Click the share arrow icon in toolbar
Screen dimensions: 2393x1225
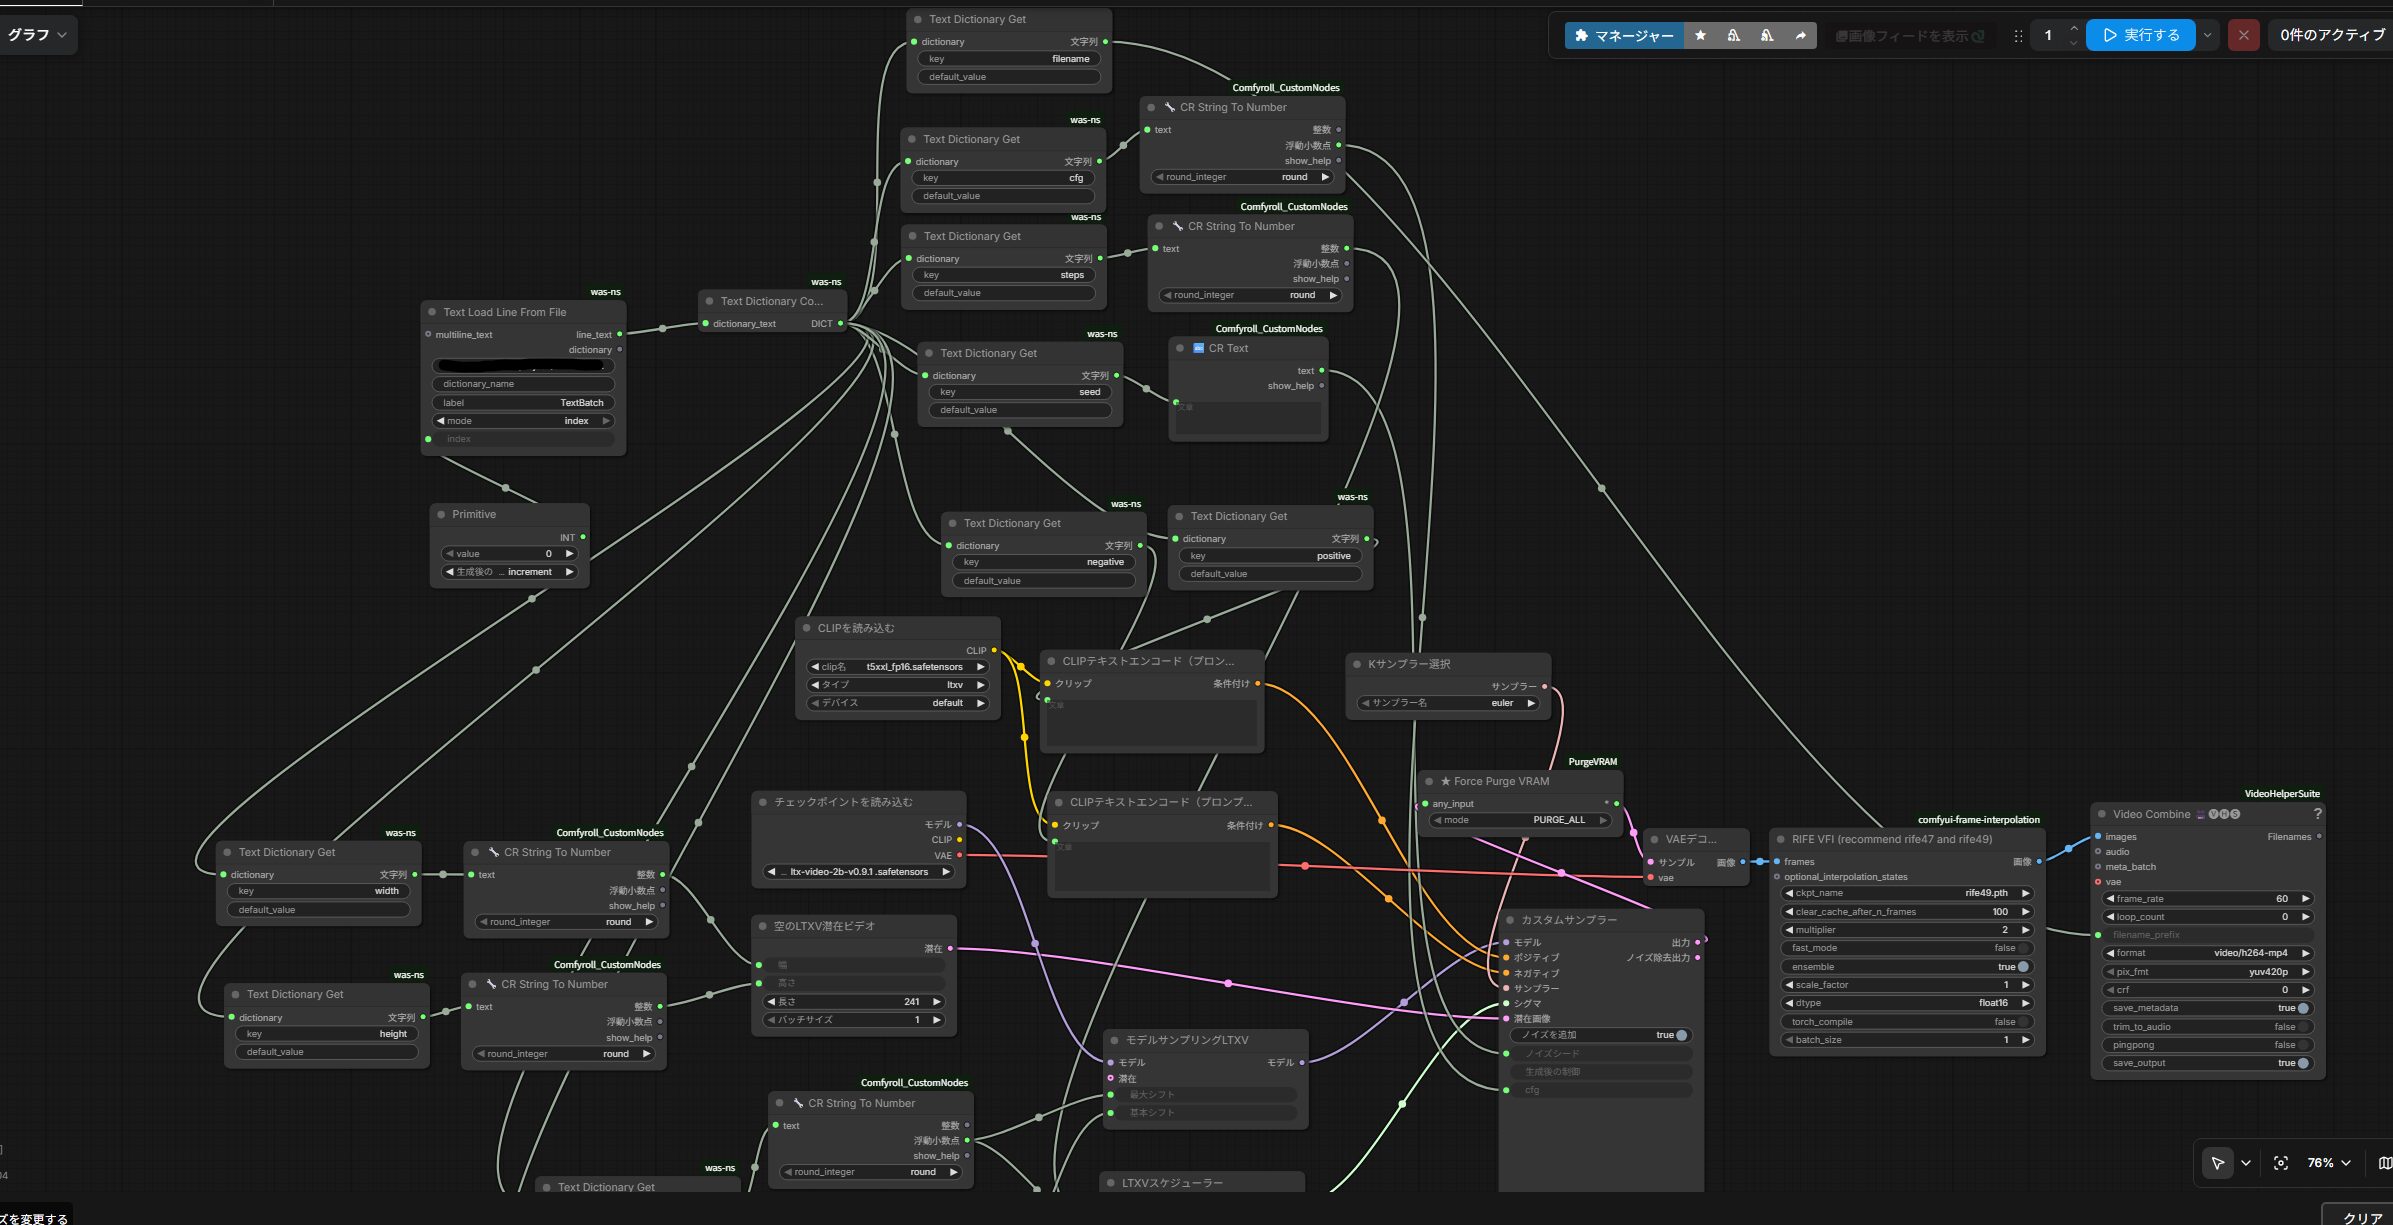[x=1800, y=35]
